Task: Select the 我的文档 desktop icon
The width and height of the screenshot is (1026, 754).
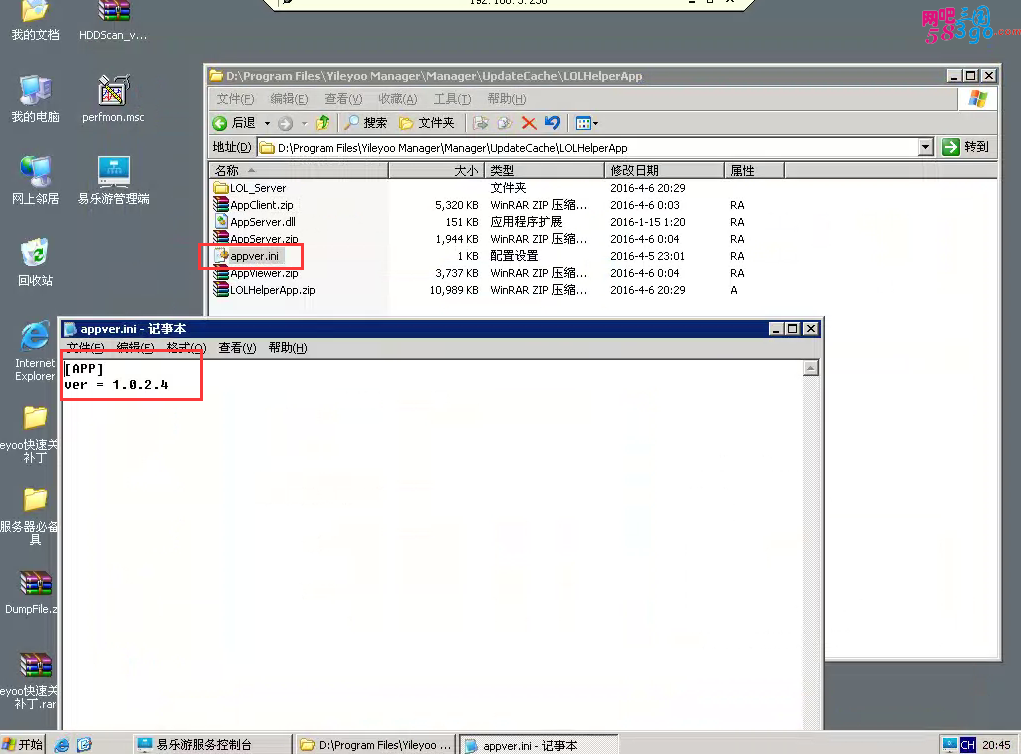Action: (35, 21)
